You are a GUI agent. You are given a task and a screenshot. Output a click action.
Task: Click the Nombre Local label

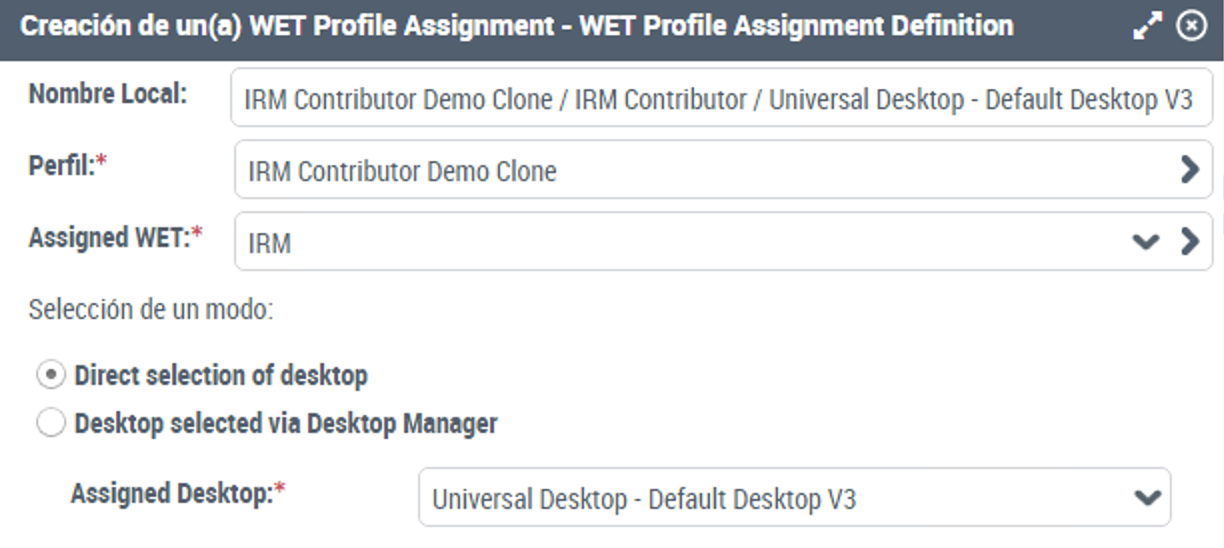(108, 94)
